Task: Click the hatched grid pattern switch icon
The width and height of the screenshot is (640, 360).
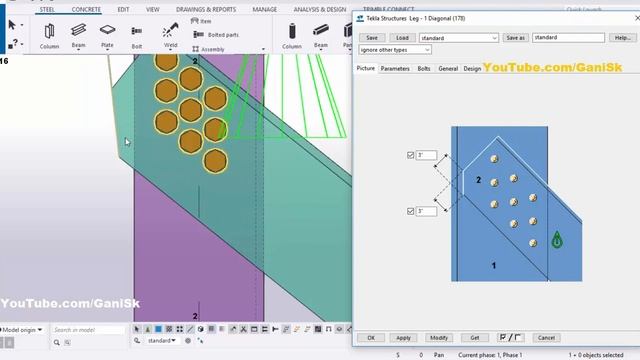Action: point(169,329)
